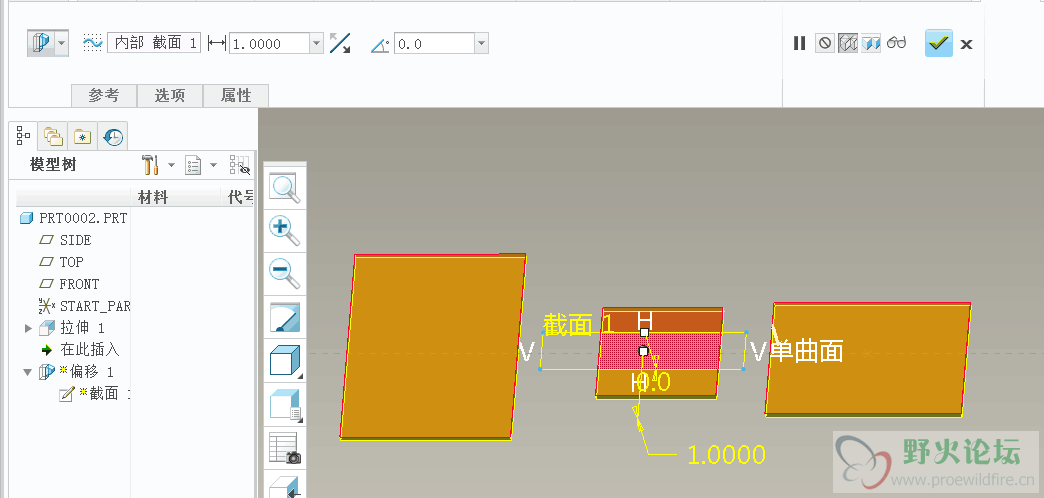This screenshot has width=1044, height=498.
Task: Click the upper white drag handle on the sketch
Action: [x=644, y=332]
